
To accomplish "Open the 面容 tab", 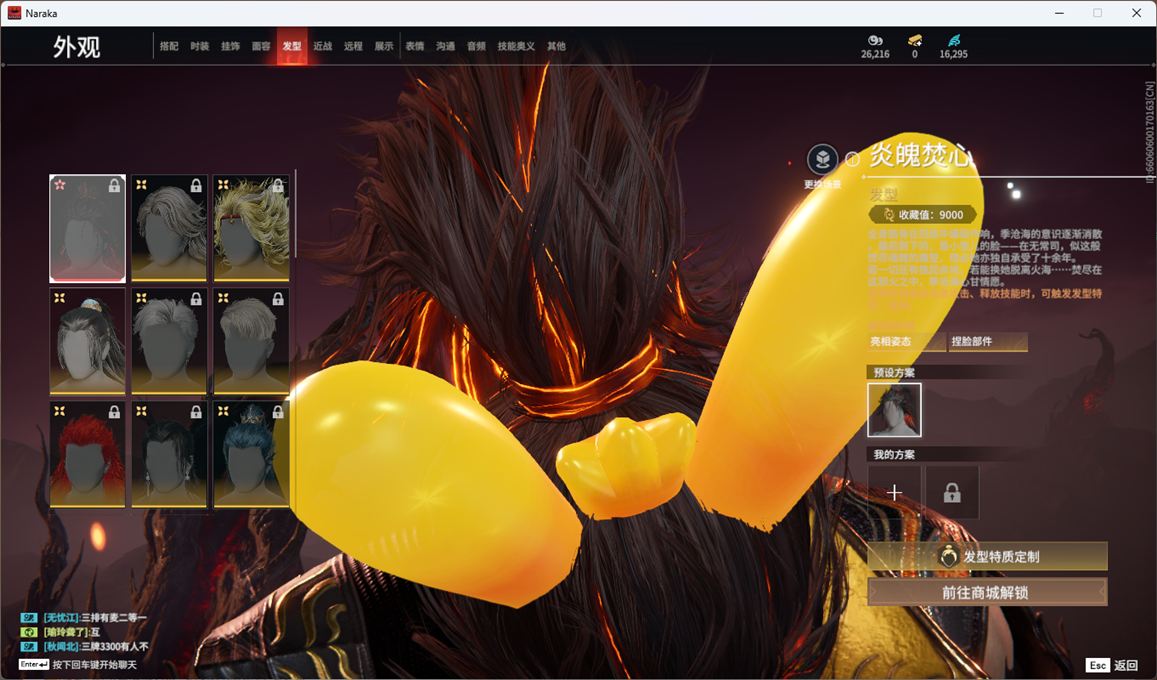I will (261, 46).
